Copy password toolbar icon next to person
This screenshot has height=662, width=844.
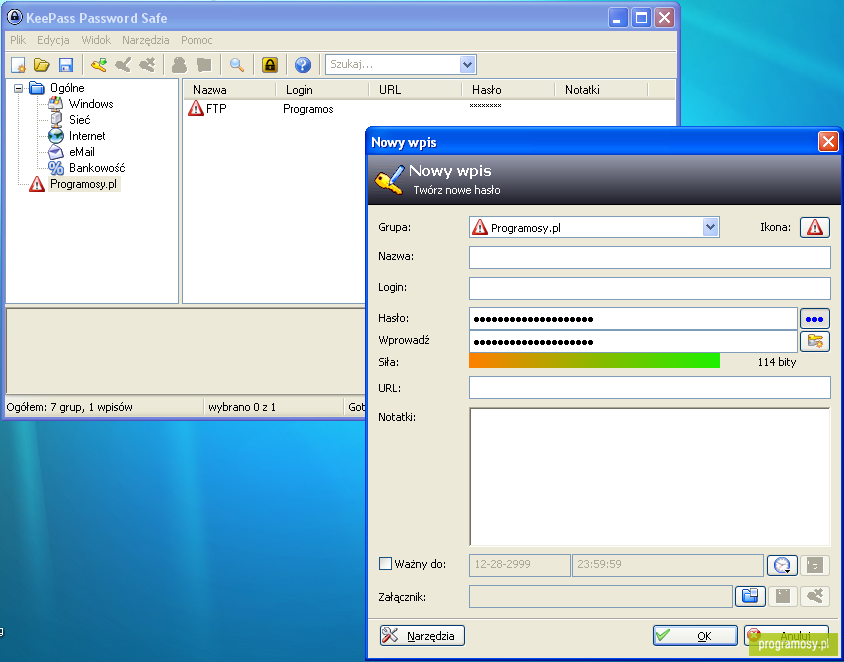pyautogui.click(x=203, y=65)
